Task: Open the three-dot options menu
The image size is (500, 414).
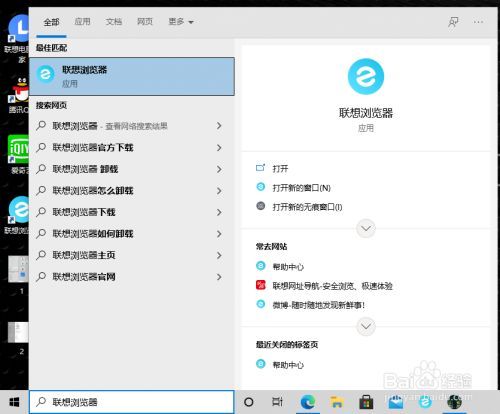Action: (478, 22)
